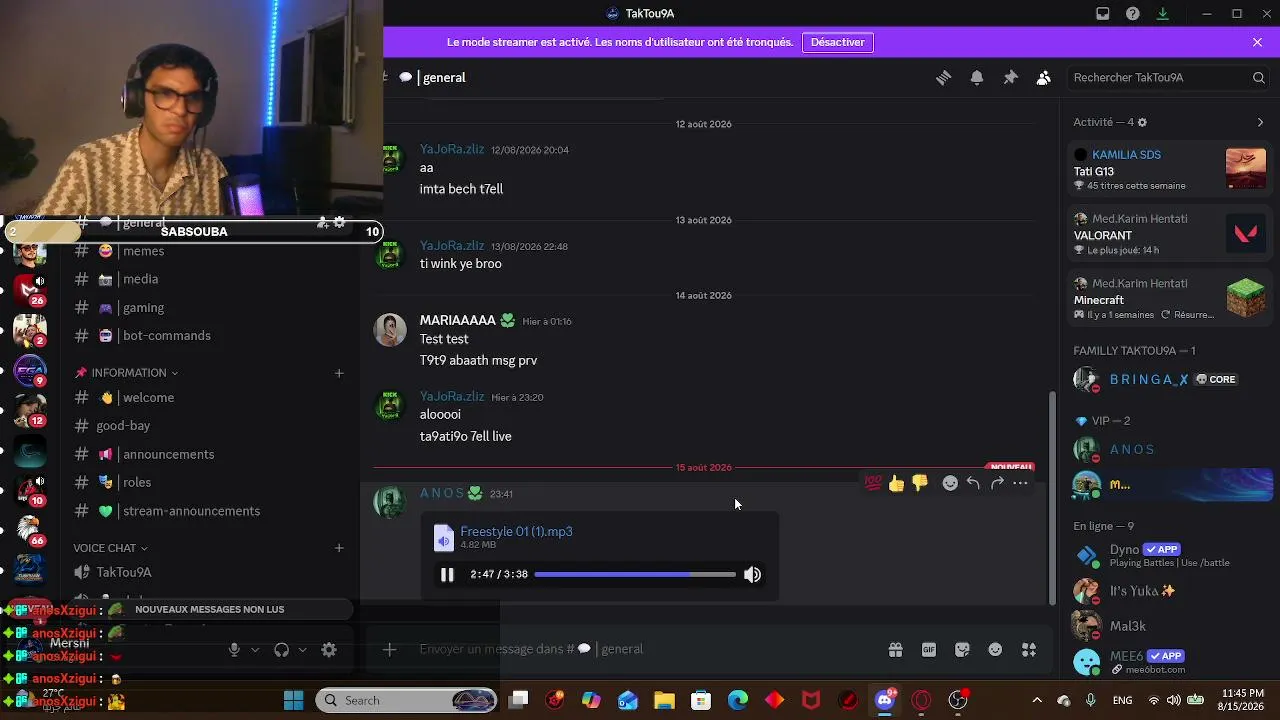
Task: Open Discord help
Action: (1132, 14)
